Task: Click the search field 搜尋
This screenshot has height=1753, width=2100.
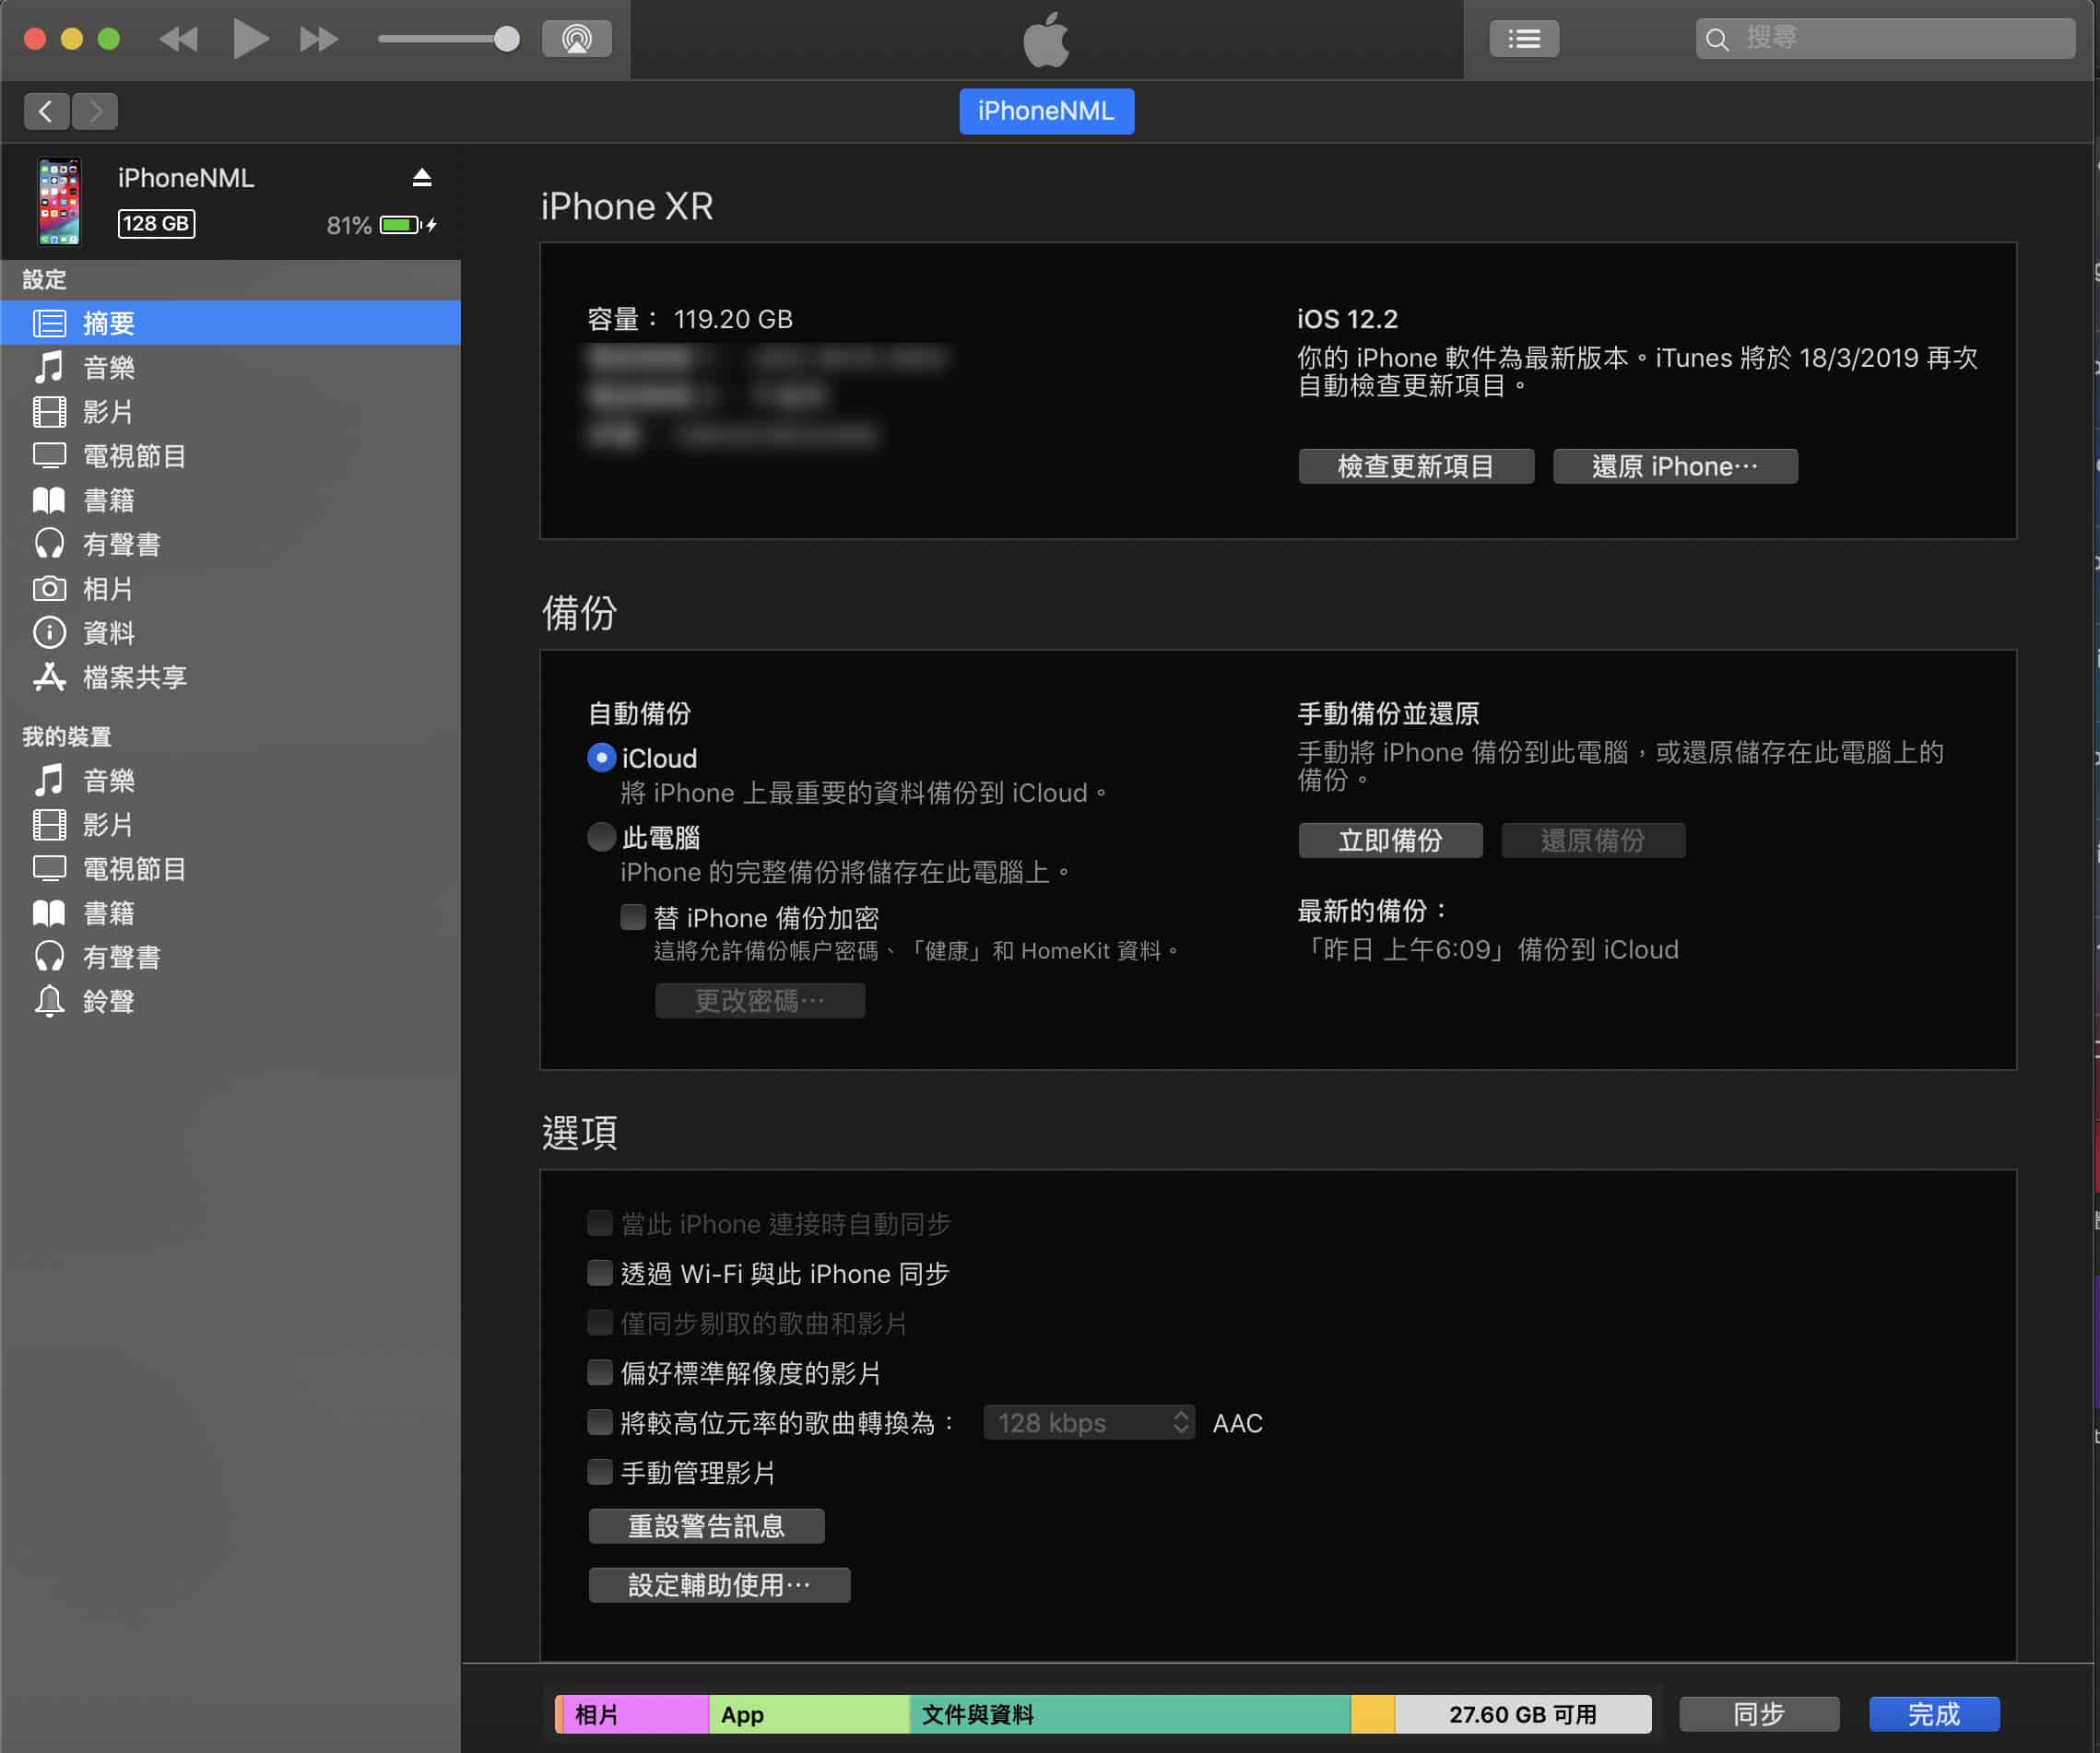Action: (1886, 39)
